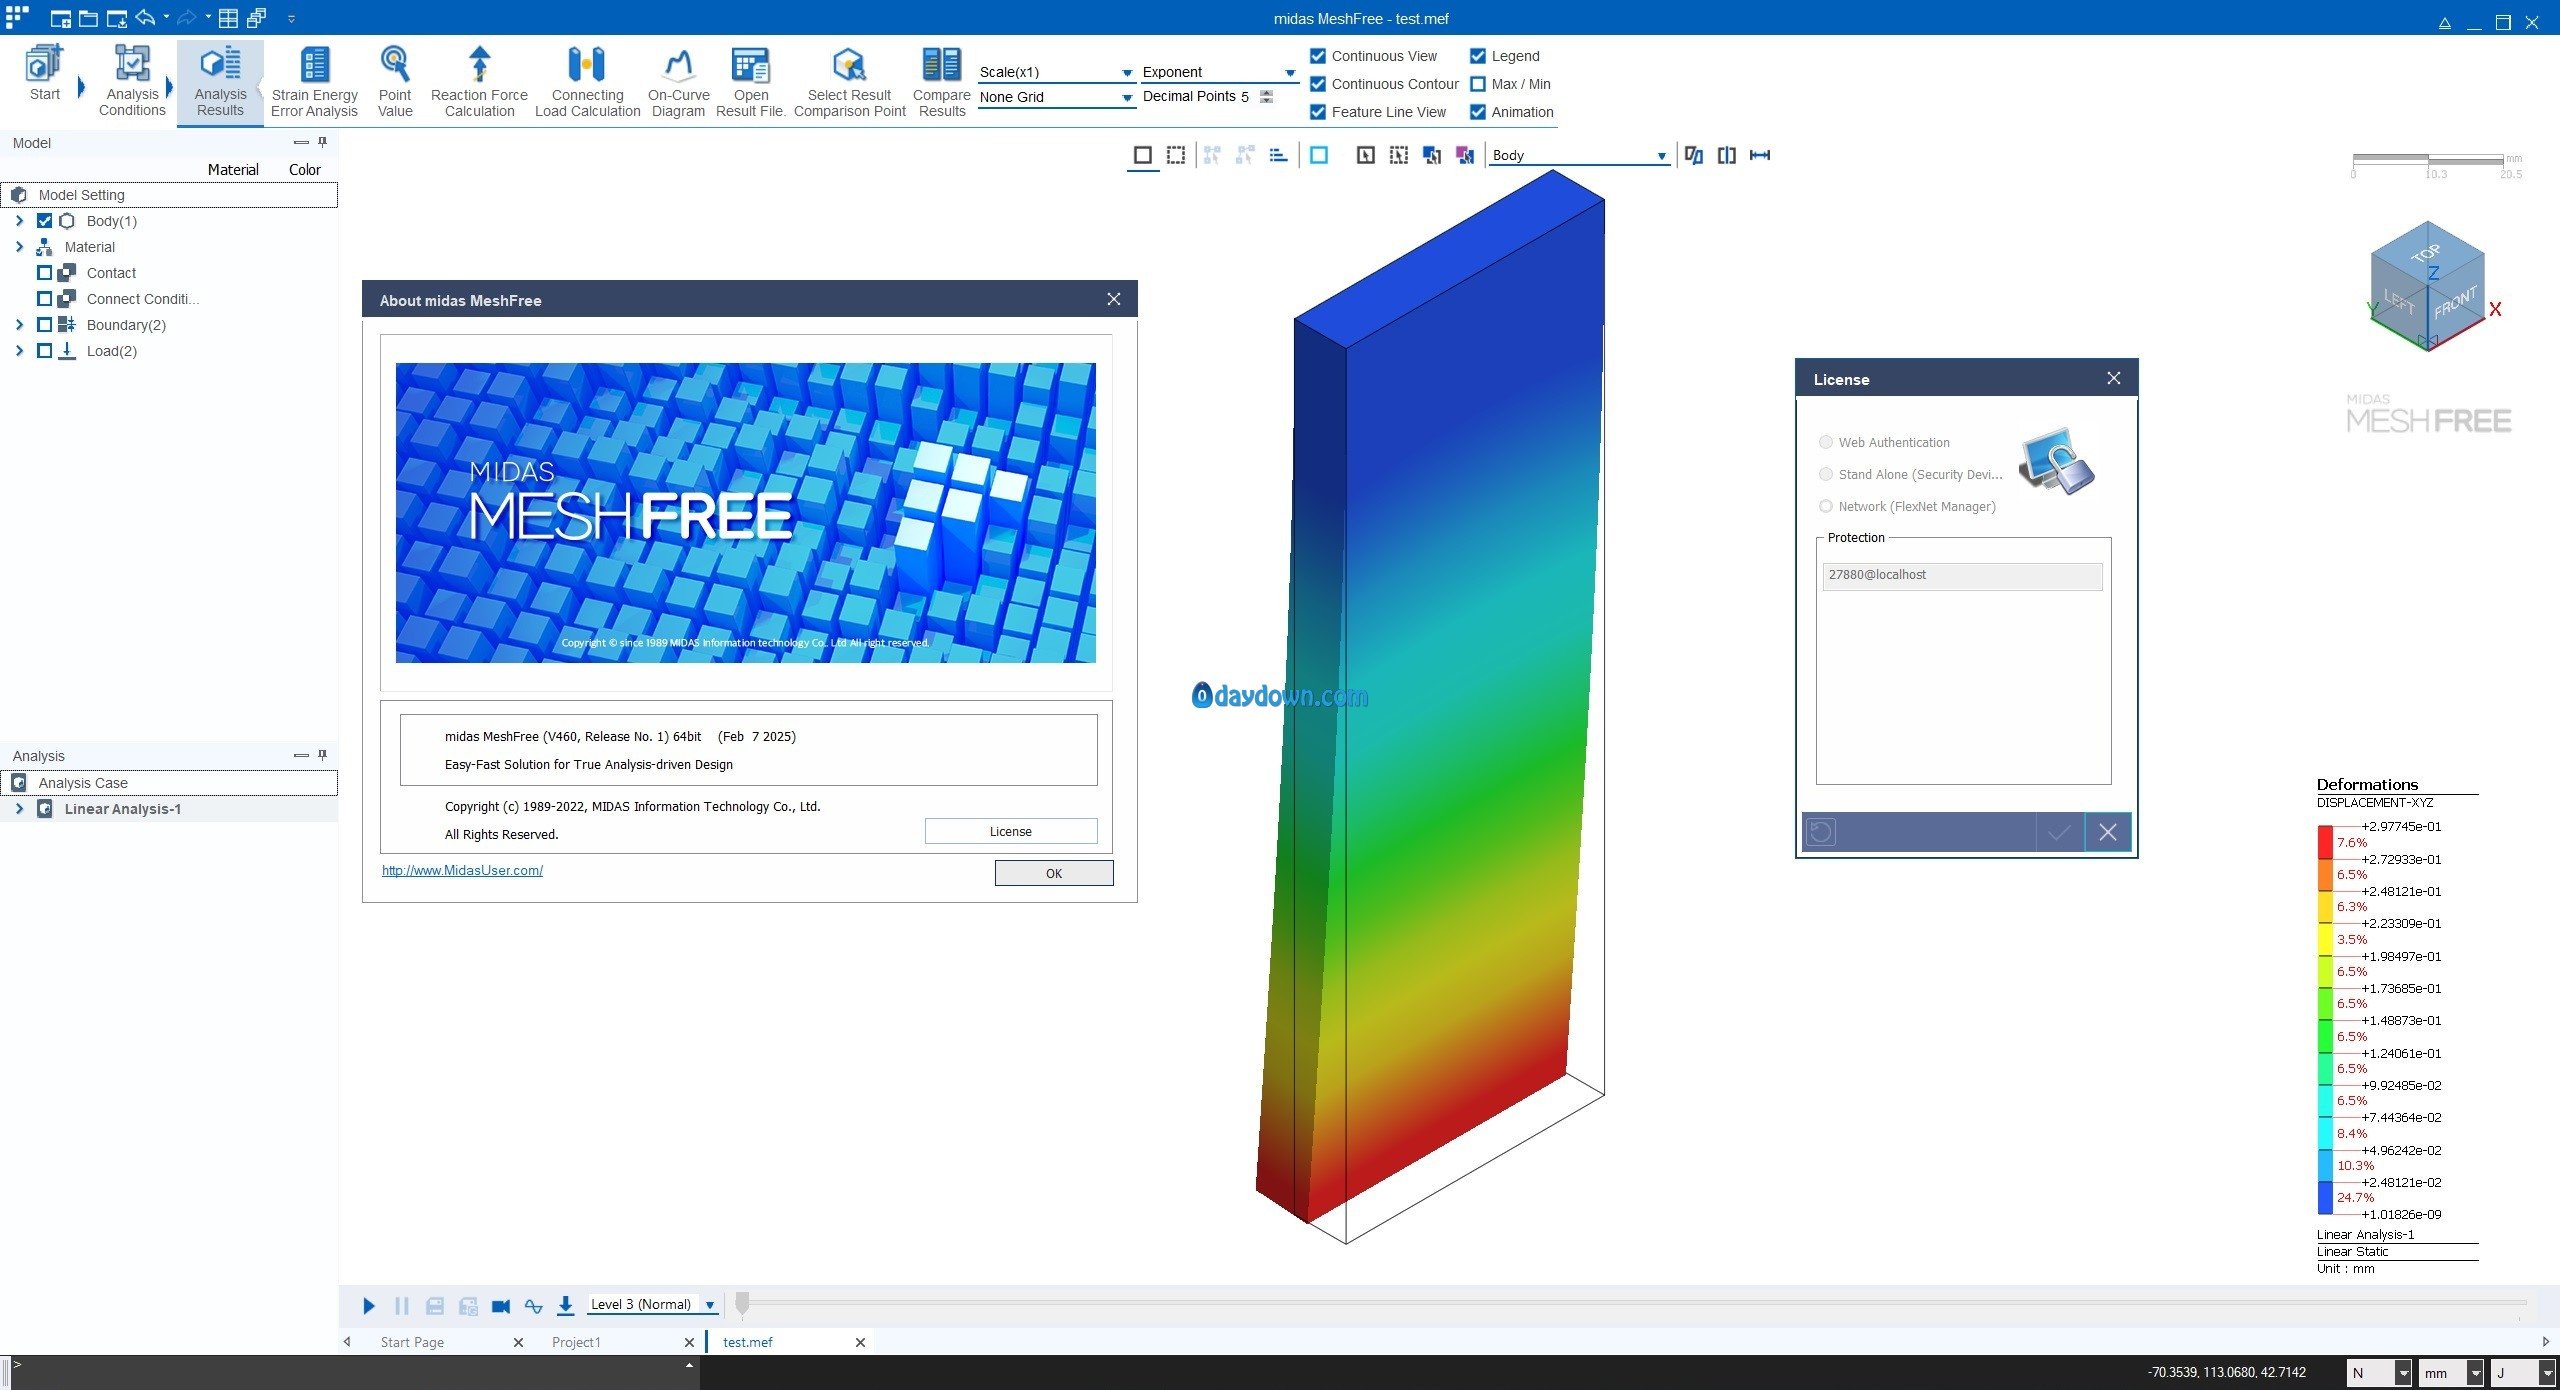Click the magenta shapes pick selection icon
This screenshot has width=2560, height=1390.
point(1465,155)
